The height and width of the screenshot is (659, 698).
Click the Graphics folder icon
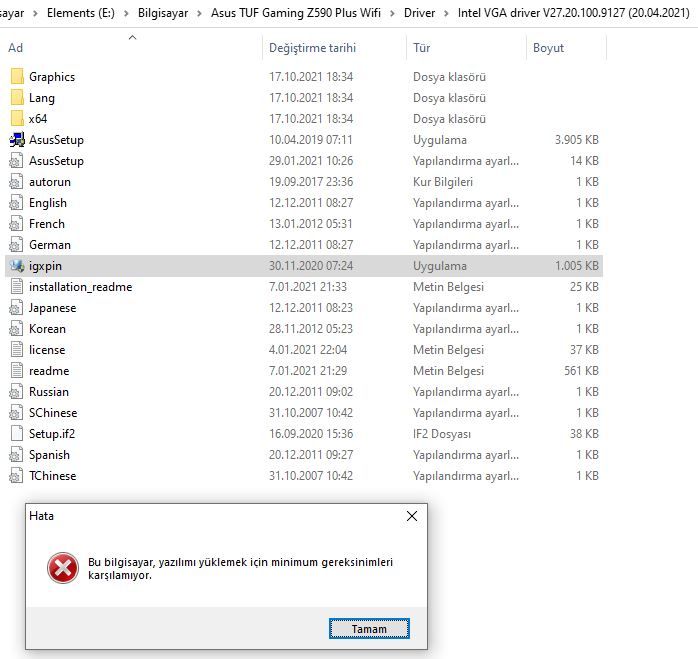coord(17,77)
